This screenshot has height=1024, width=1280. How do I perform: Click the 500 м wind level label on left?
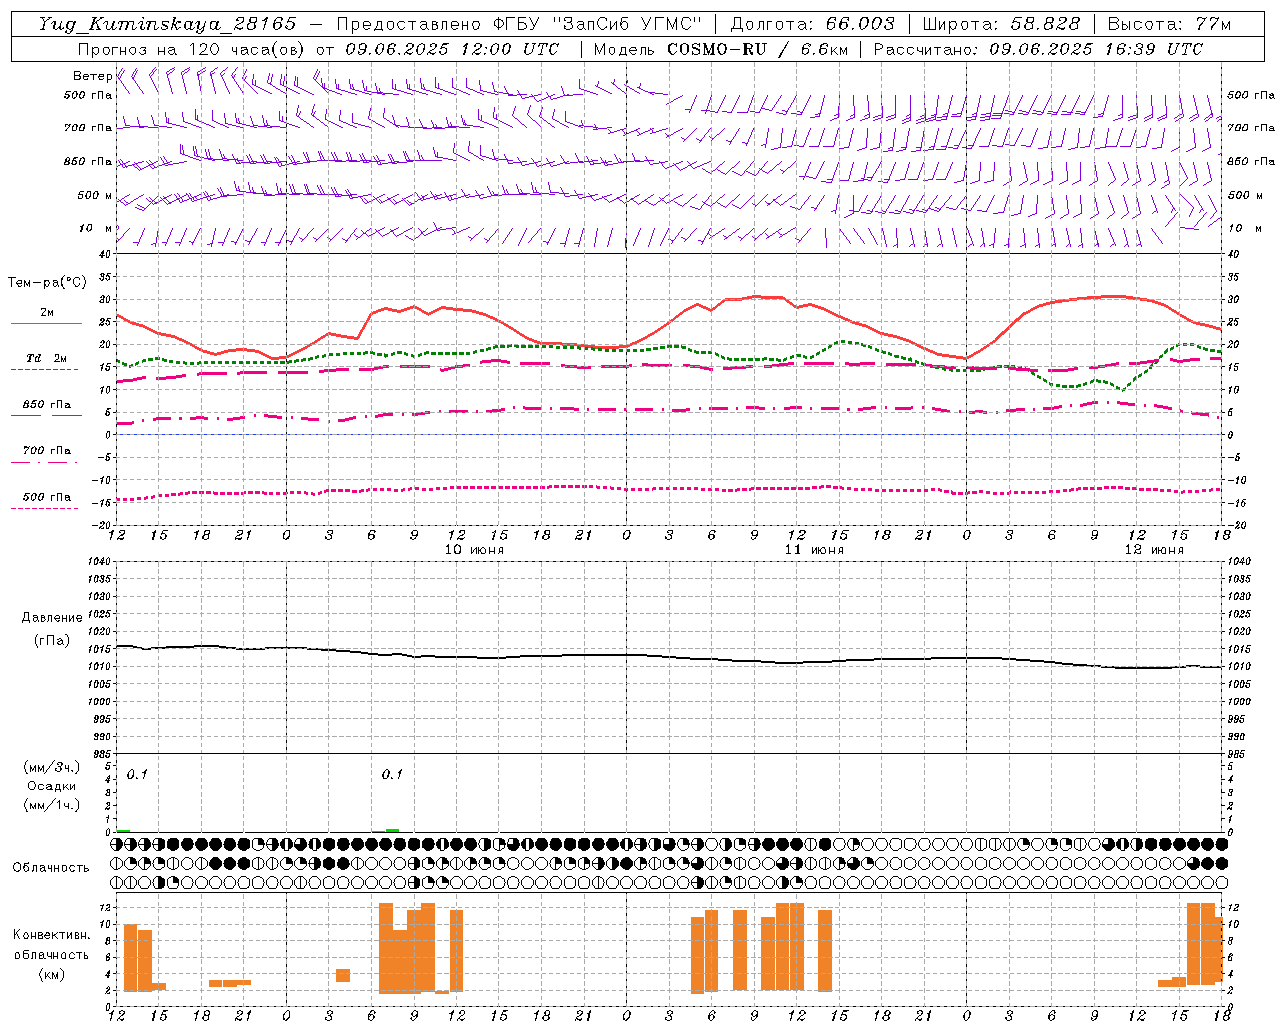[95, 196]
